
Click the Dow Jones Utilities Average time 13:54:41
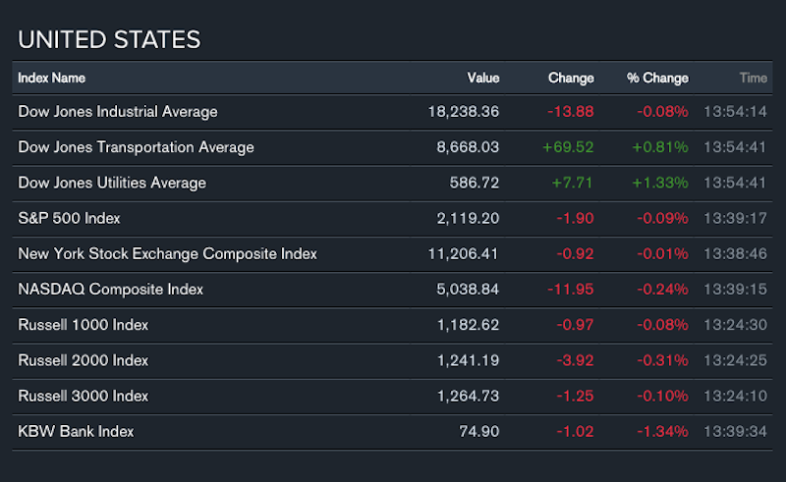tap(735, 183)
